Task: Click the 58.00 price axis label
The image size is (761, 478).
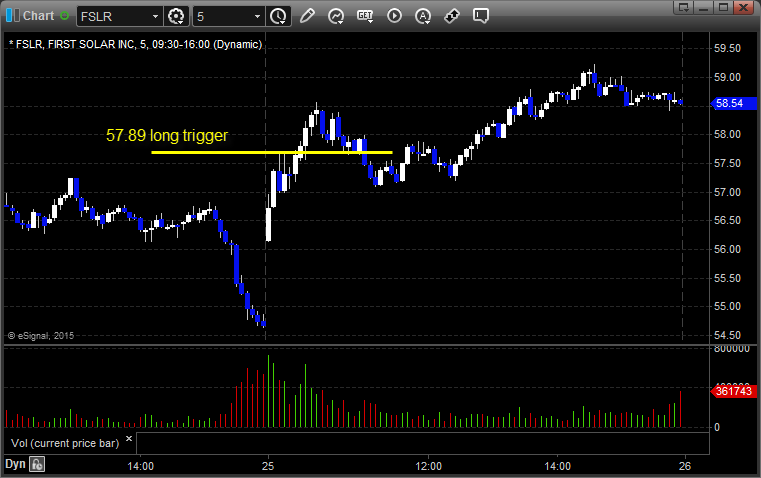Action: pos(728,134)
